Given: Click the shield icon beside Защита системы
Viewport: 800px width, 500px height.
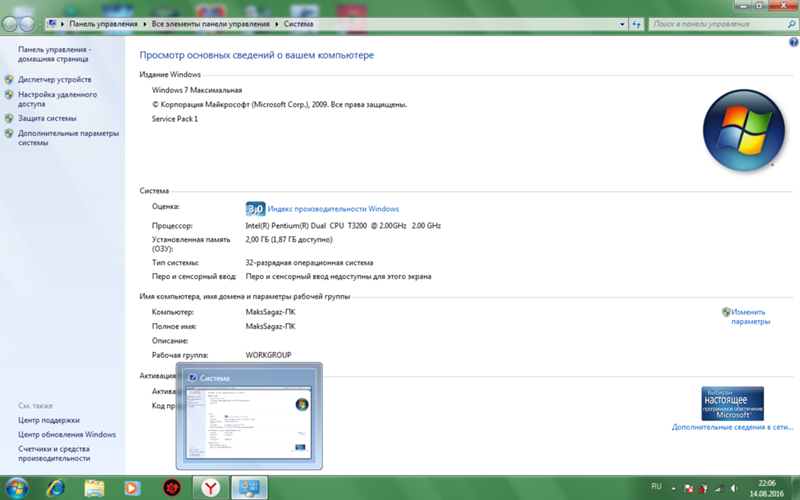Looking at the screenshot, I should pos(9,118).
